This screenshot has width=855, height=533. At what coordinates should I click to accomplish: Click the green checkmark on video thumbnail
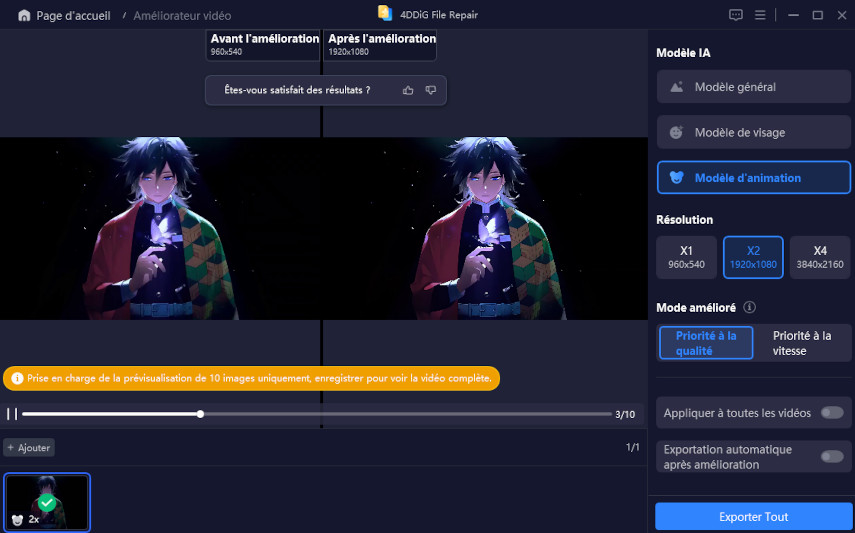(46, 502)
